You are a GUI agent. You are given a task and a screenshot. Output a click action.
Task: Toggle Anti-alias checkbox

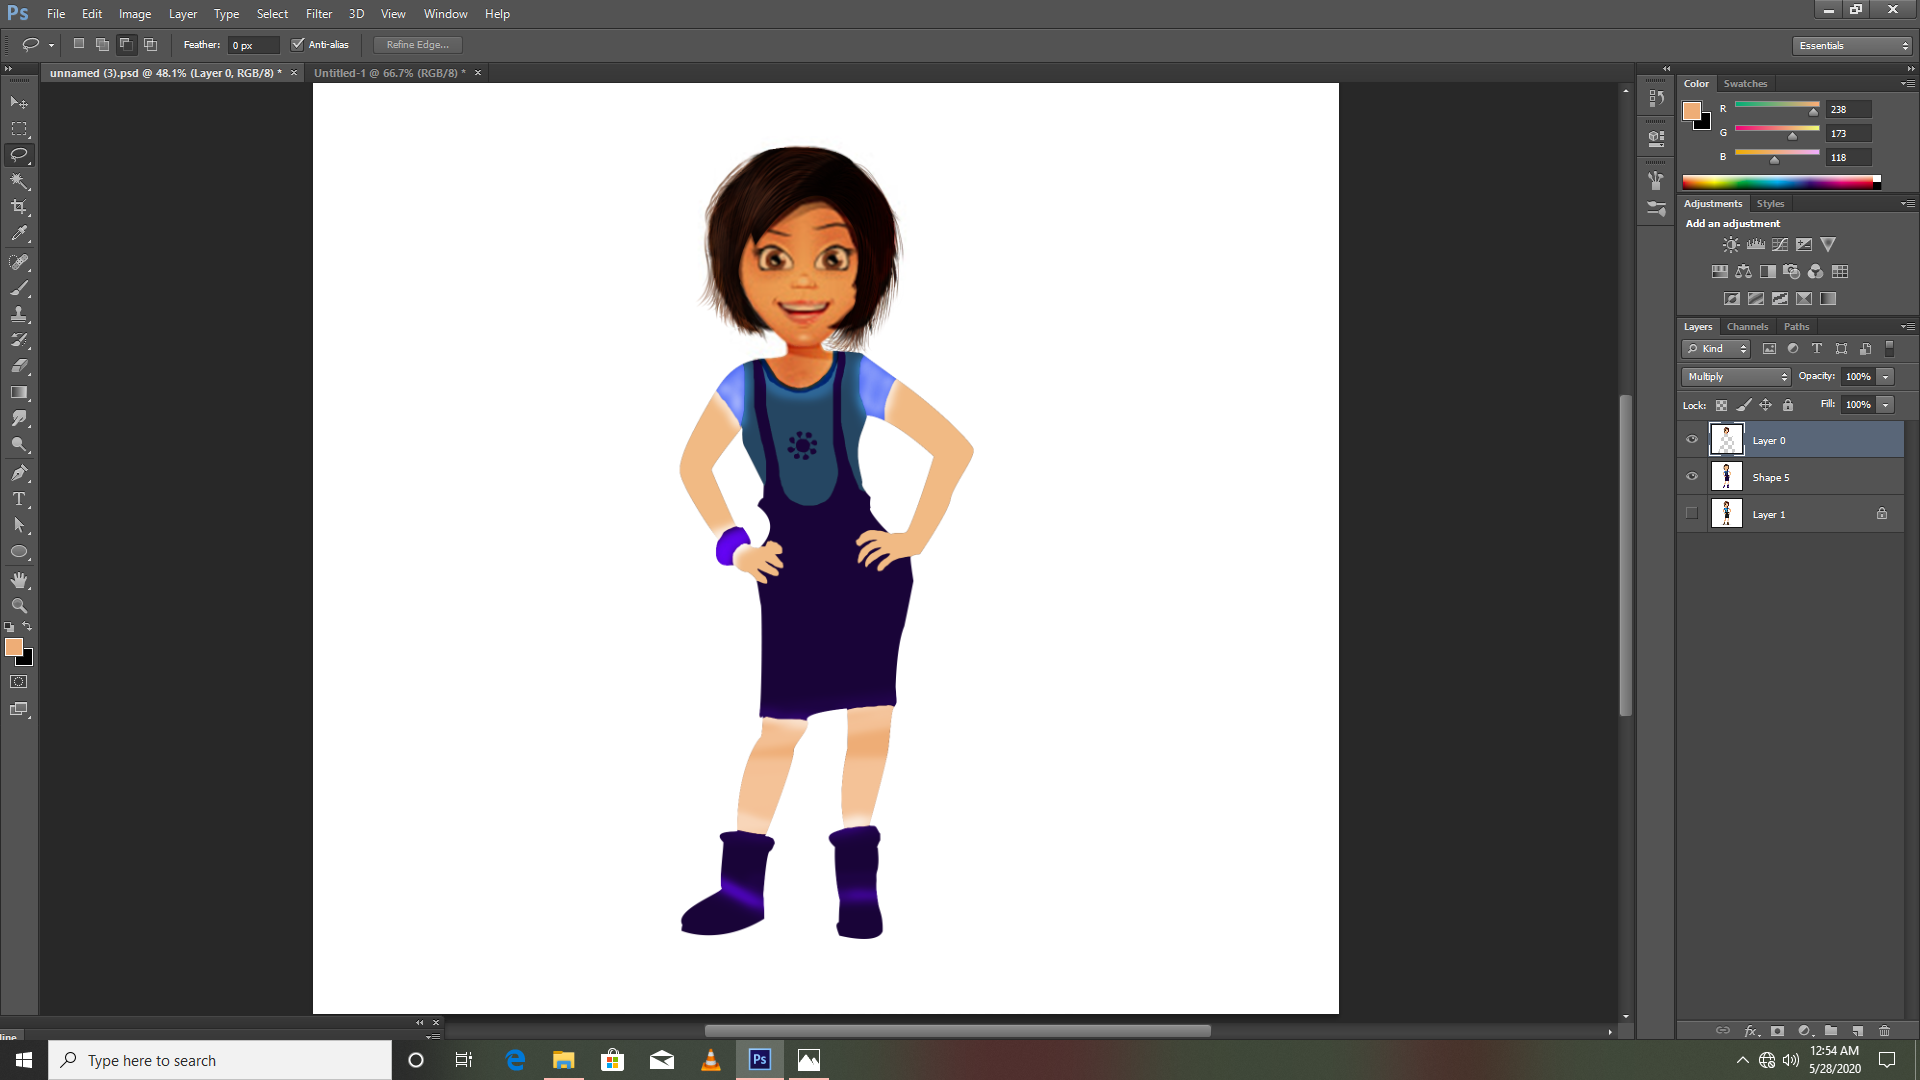tap(297, 44)
